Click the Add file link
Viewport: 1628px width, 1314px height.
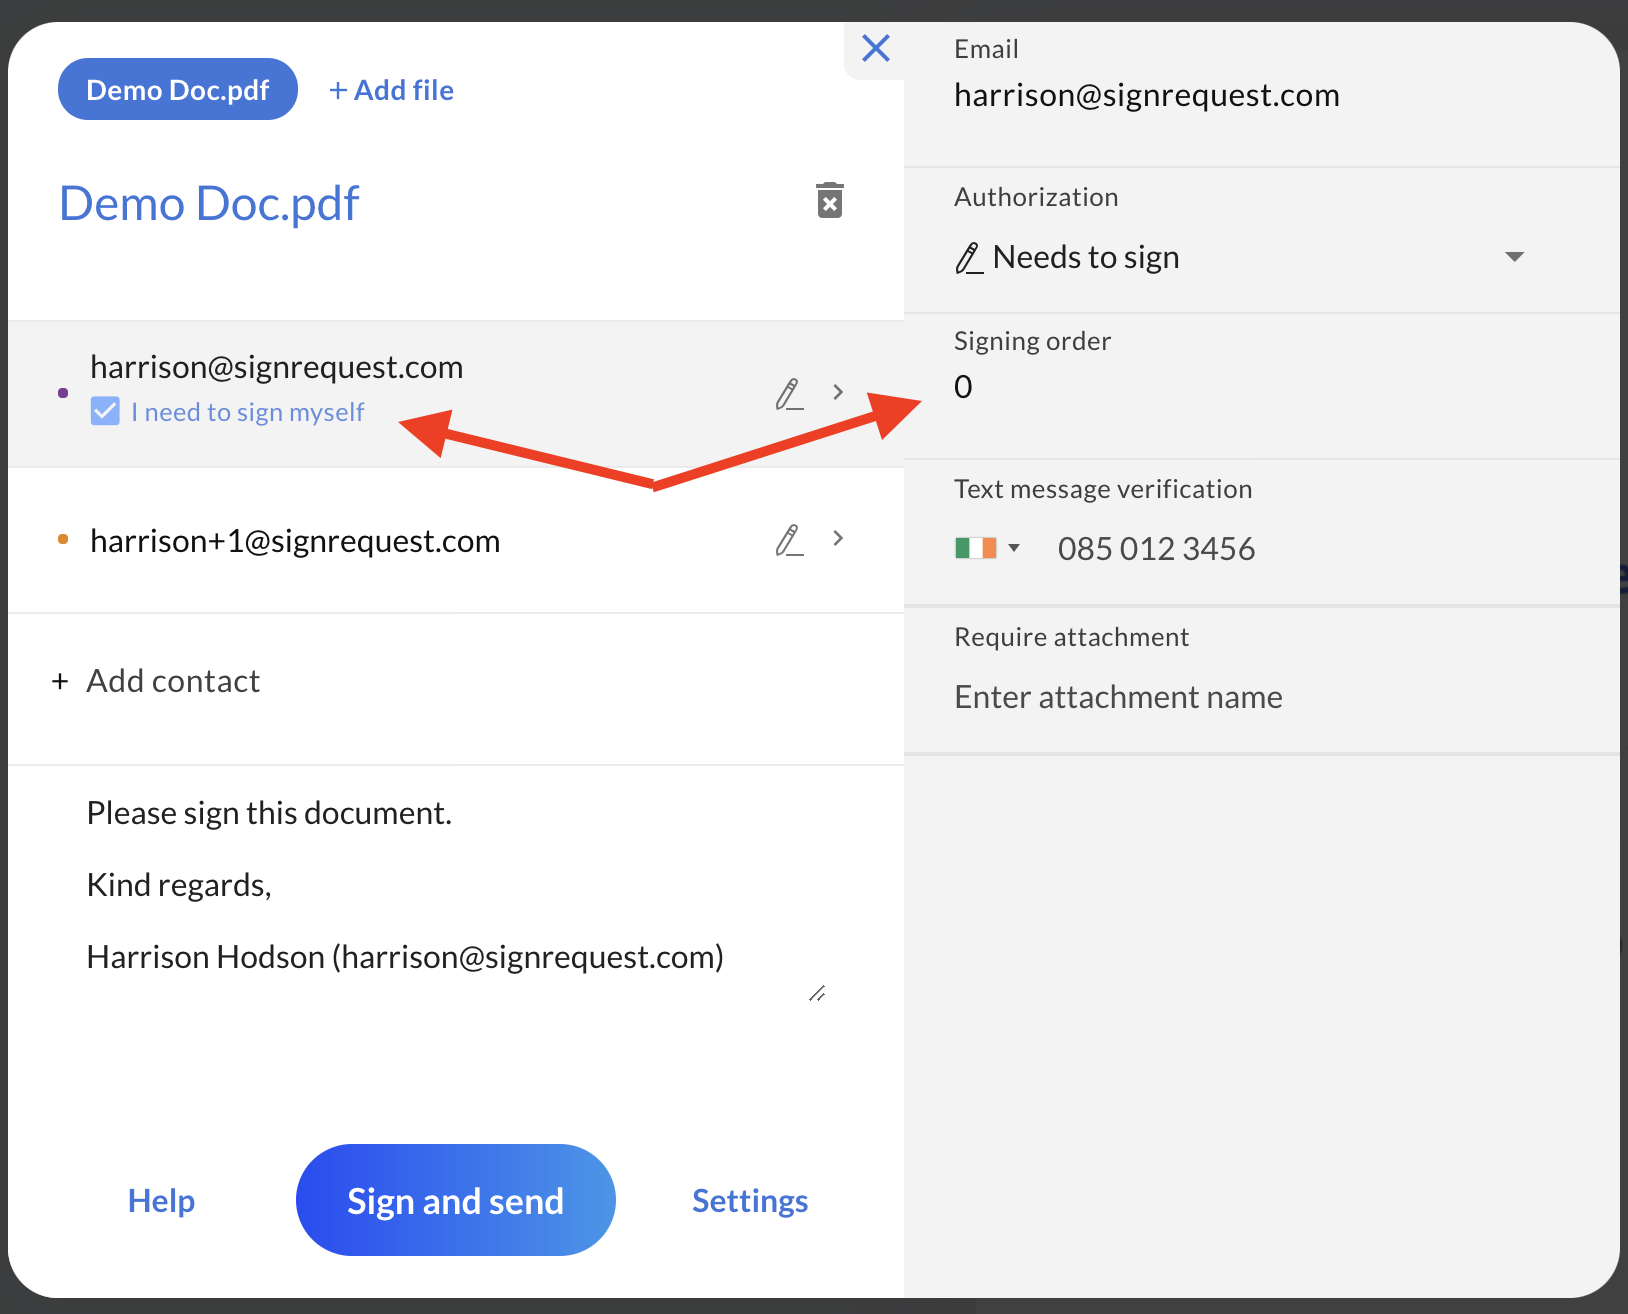[391, 90]
